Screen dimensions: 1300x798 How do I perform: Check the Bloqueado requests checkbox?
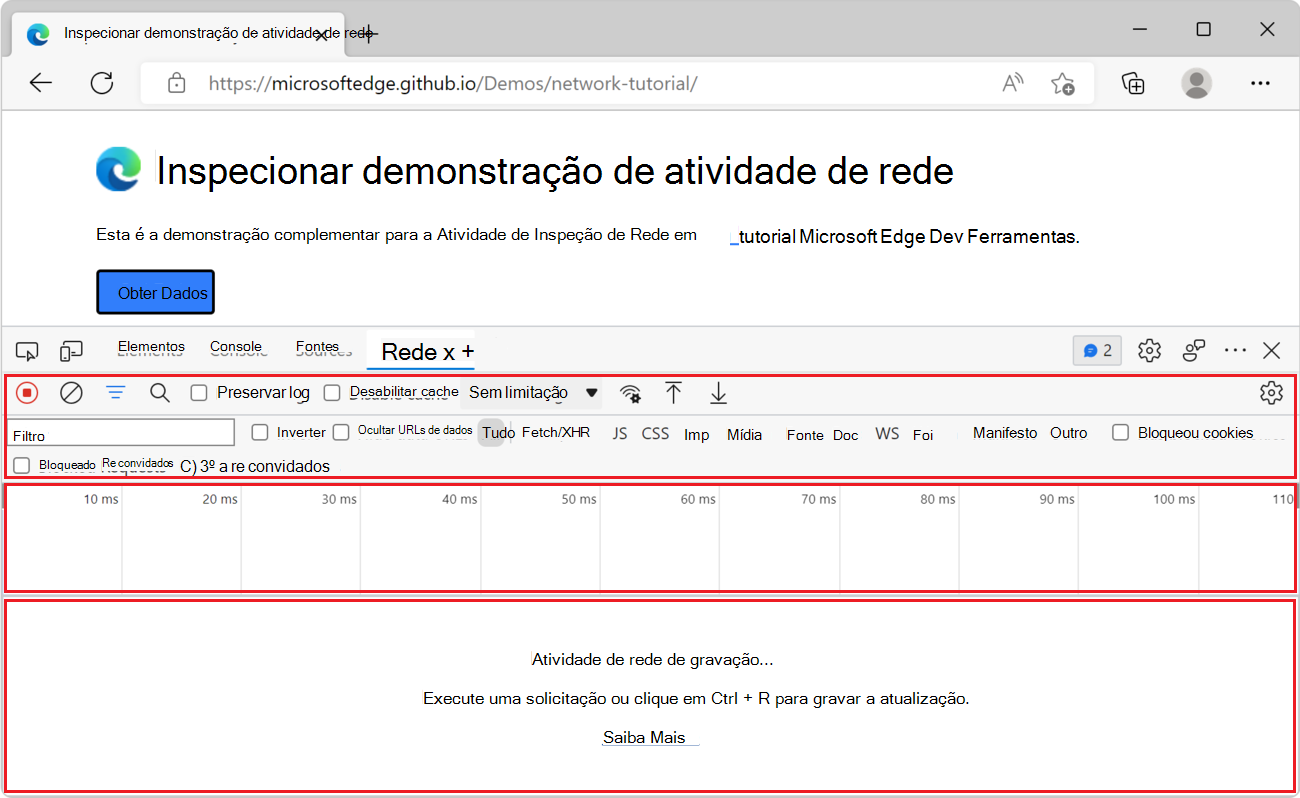pyautogui.click(x=22, y=466)
